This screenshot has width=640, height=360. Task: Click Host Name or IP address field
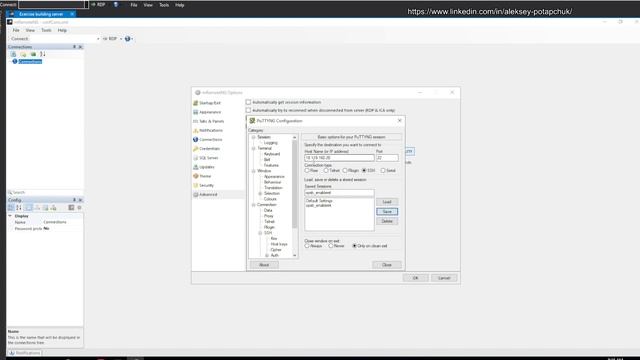(339, 158)
